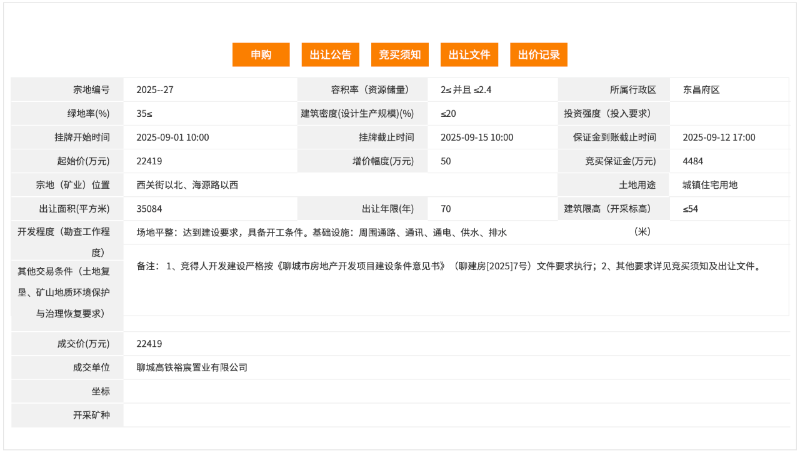The image size is (800, 455).
Task: Click the listing start time 2025-09-01 10:00
Action: click(173, 137)
